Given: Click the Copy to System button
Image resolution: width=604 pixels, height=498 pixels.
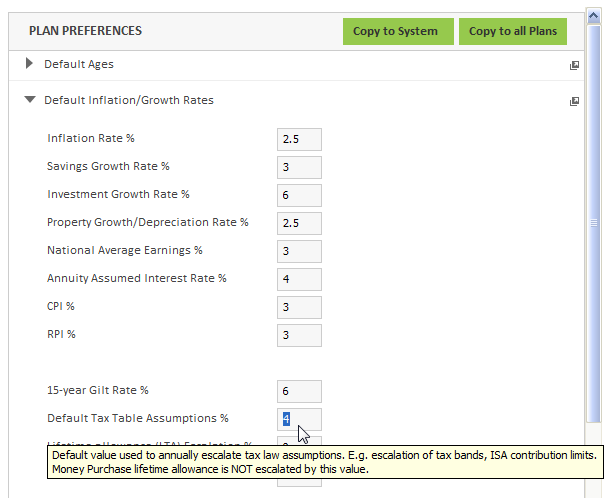Looking at the screenshot, I should point(398,31).
